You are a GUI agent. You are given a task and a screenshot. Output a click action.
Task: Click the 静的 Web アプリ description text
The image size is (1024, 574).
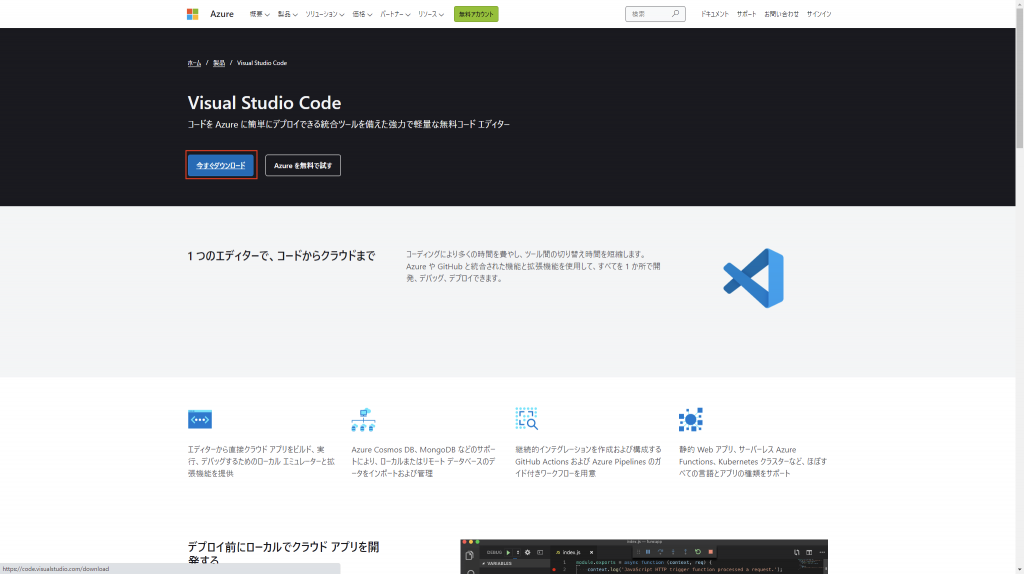click(753, 461)
